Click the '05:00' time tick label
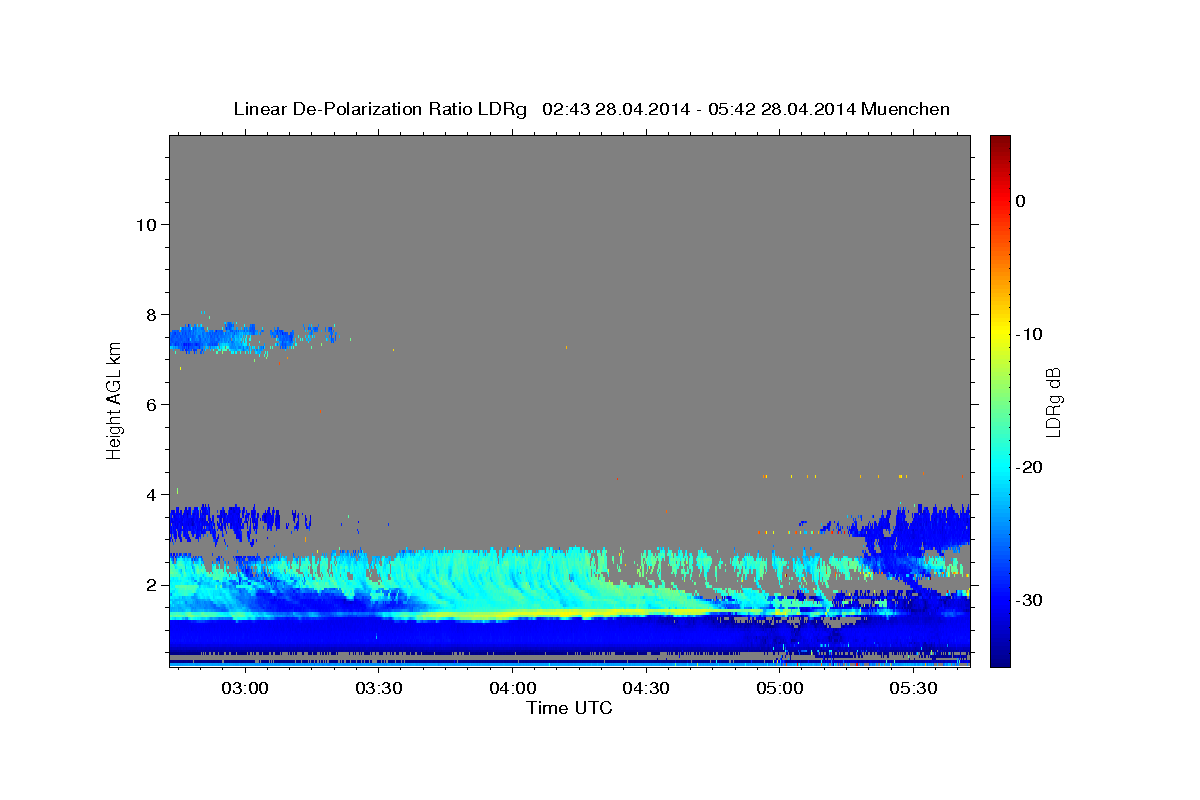The image size is (1200, 800). [x=779, y=689]
